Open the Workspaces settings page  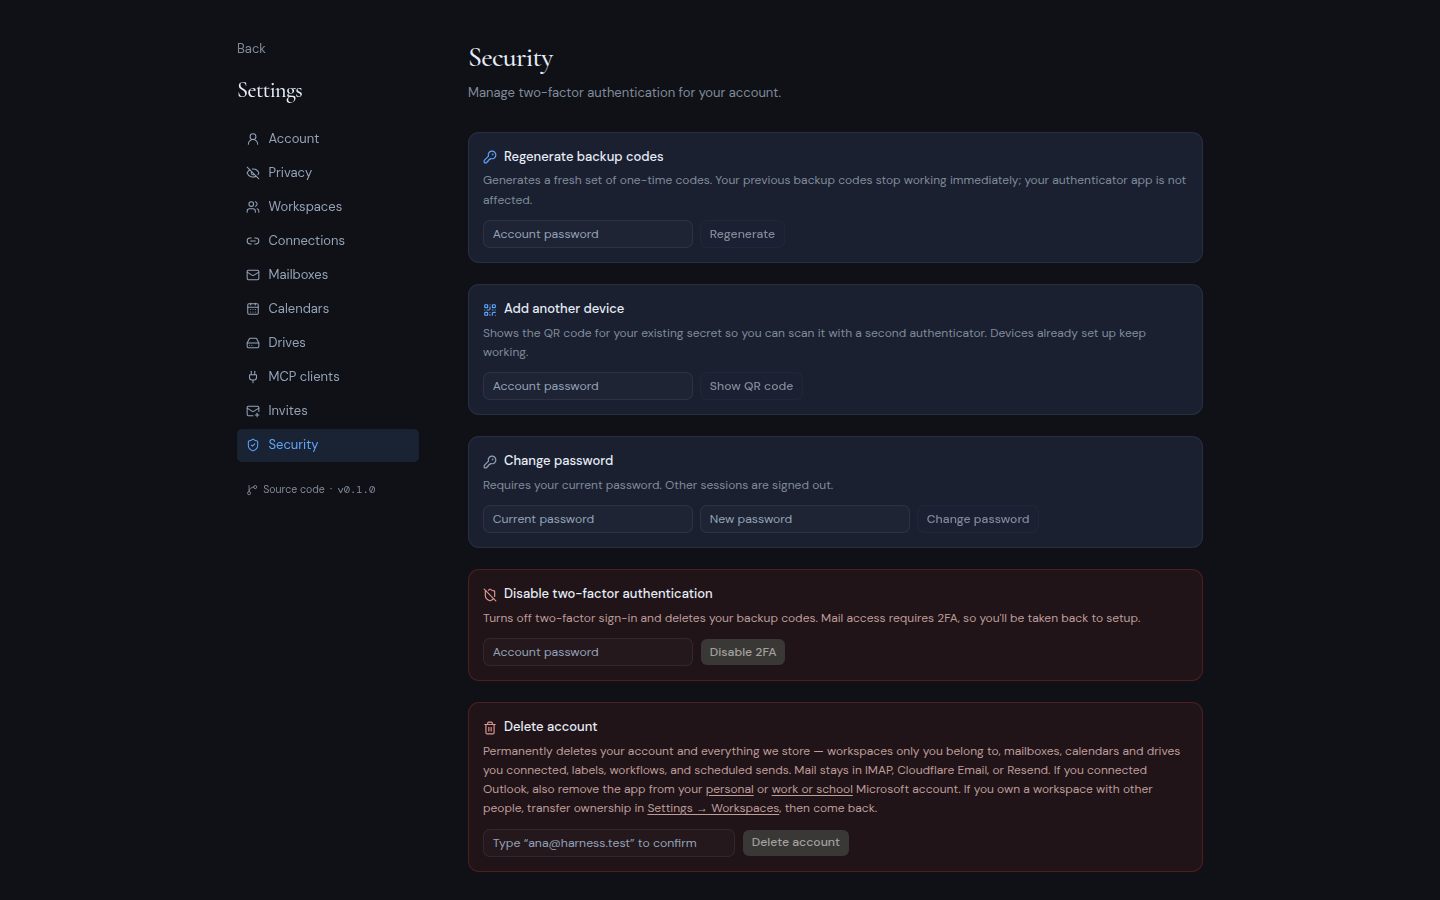pyautogui.click(x=328, y=207)
